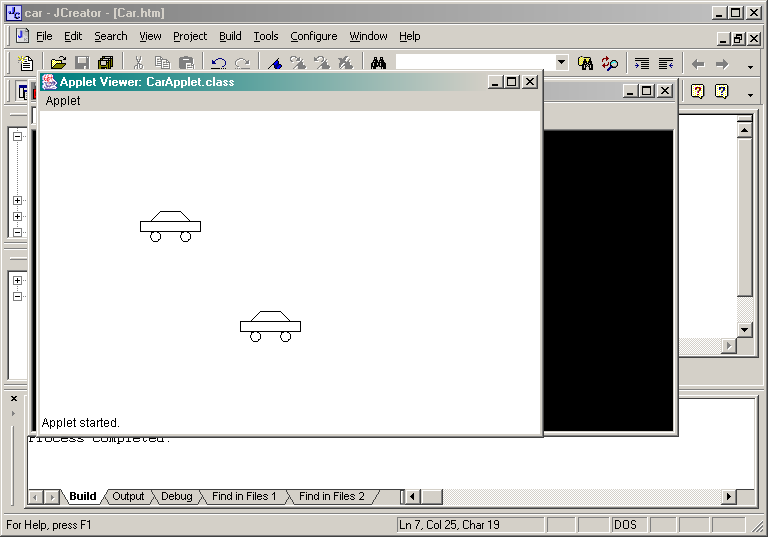The width and height of the screenshot is (768, 537).
Task: Click the Ln 7, Col 25 status bar text
Action: coord(449,525)
